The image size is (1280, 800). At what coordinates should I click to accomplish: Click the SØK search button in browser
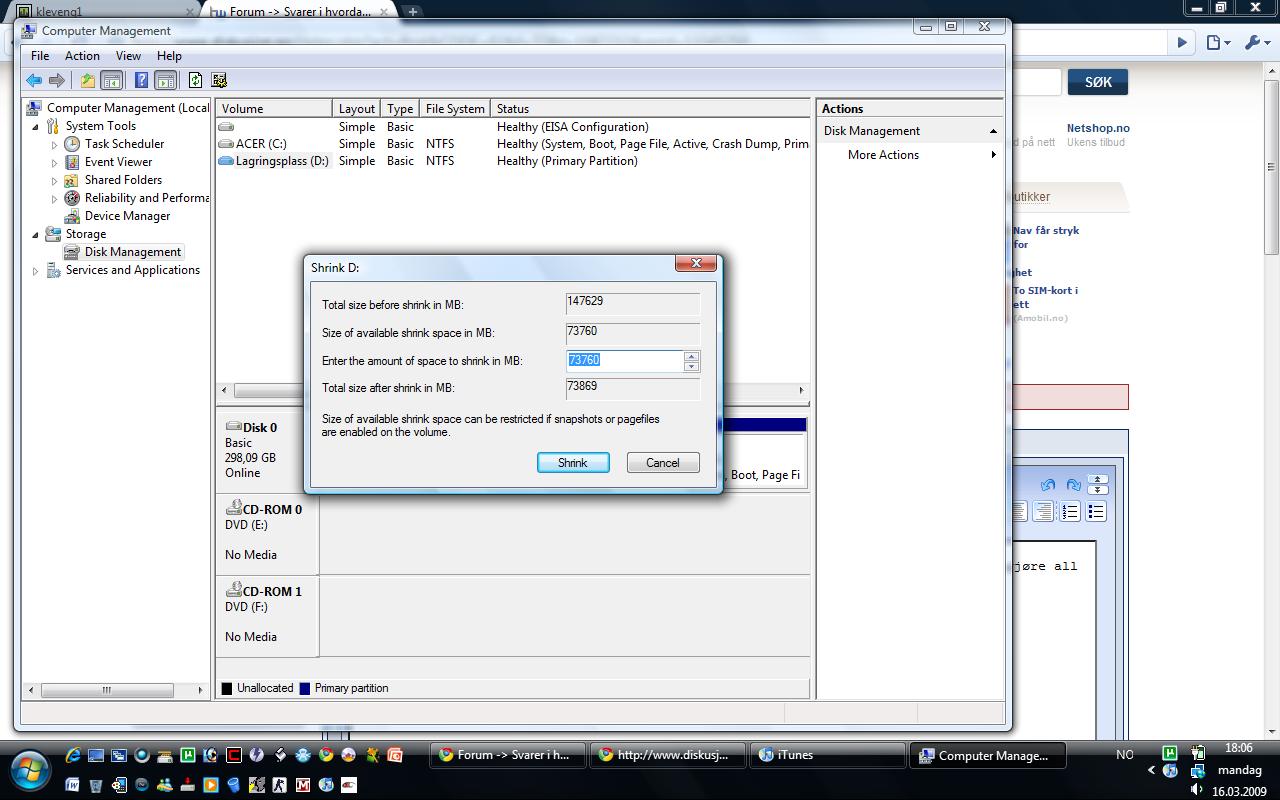coord(1098,82)
